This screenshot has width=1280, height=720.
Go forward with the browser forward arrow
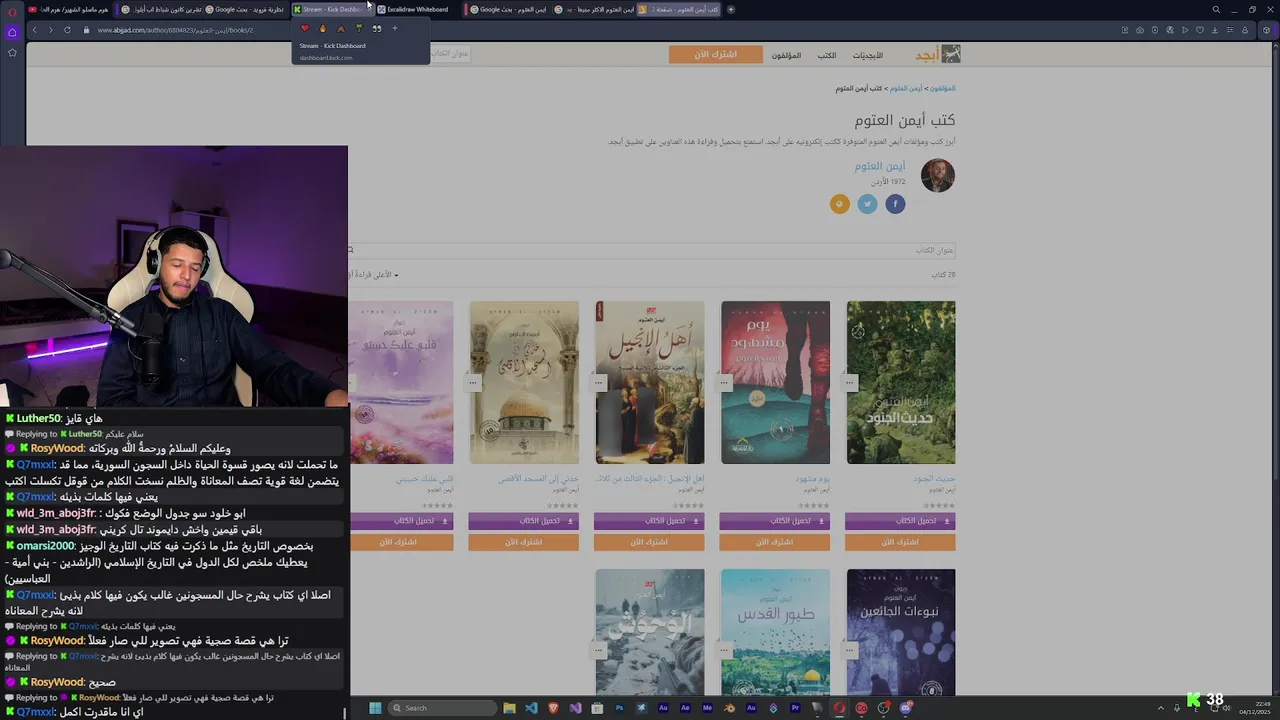pyautogui.click(x=49, y=30)
